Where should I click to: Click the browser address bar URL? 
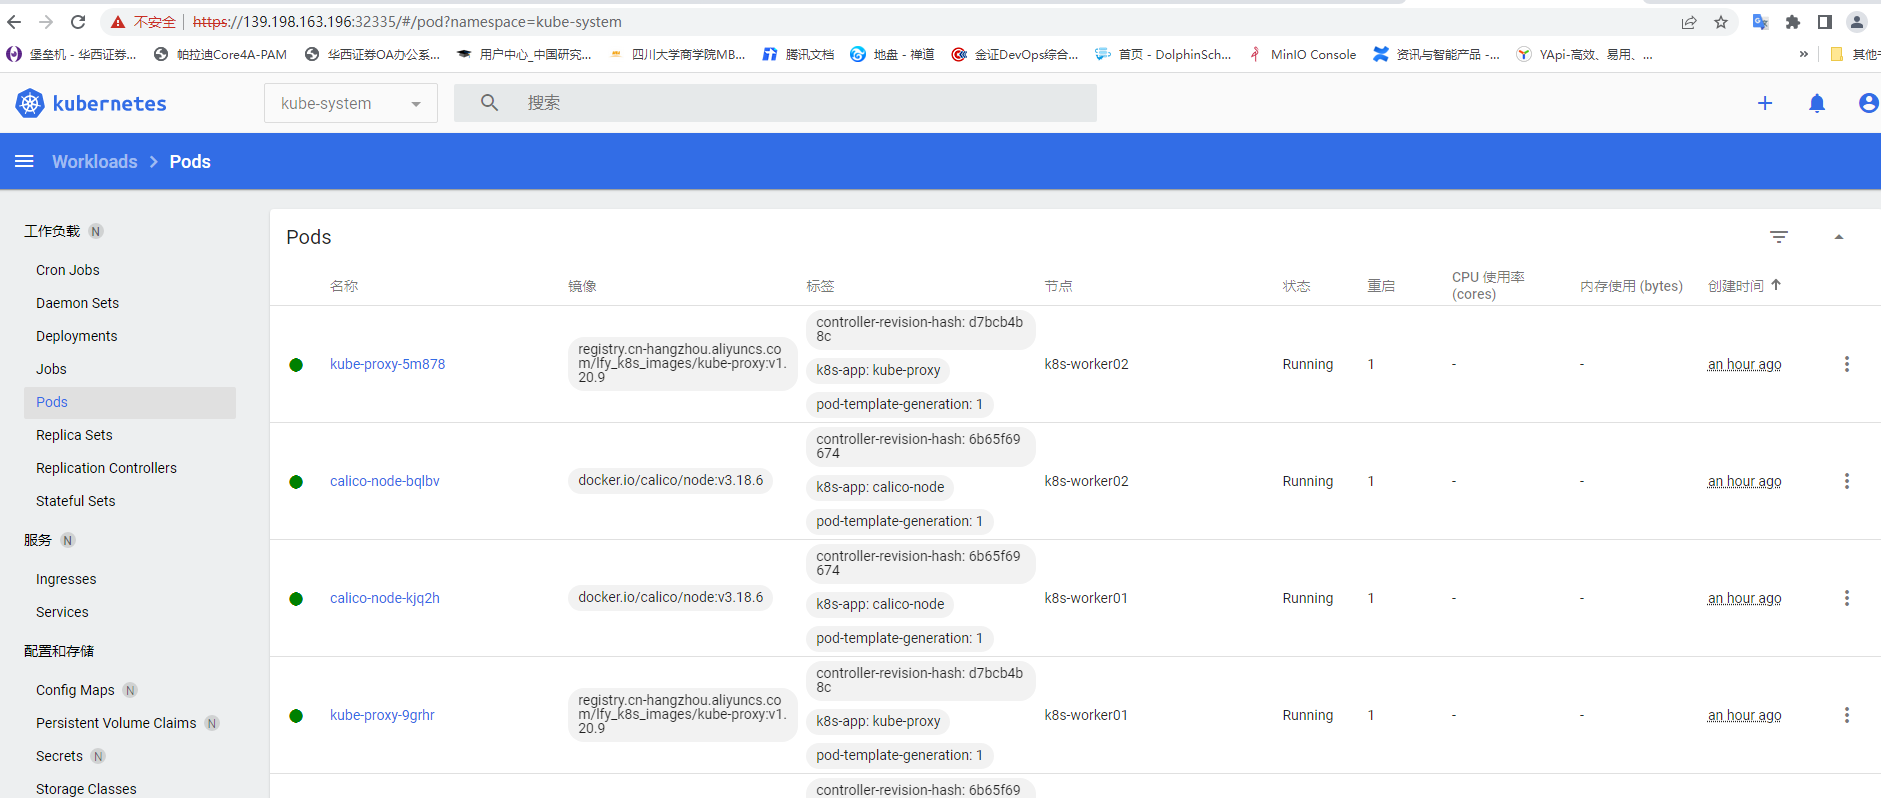click(407, 22)
